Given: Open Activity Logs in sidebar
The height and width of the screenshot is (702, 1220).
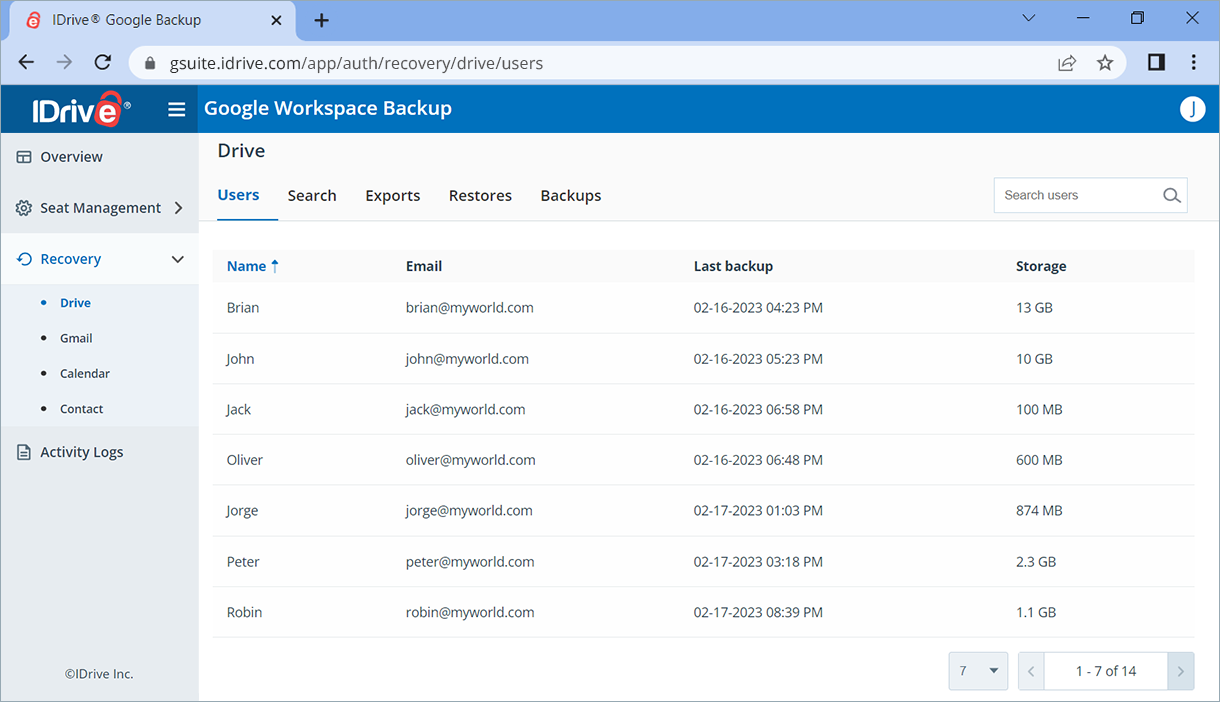Looking at the screenshot, I should point(82,452).
